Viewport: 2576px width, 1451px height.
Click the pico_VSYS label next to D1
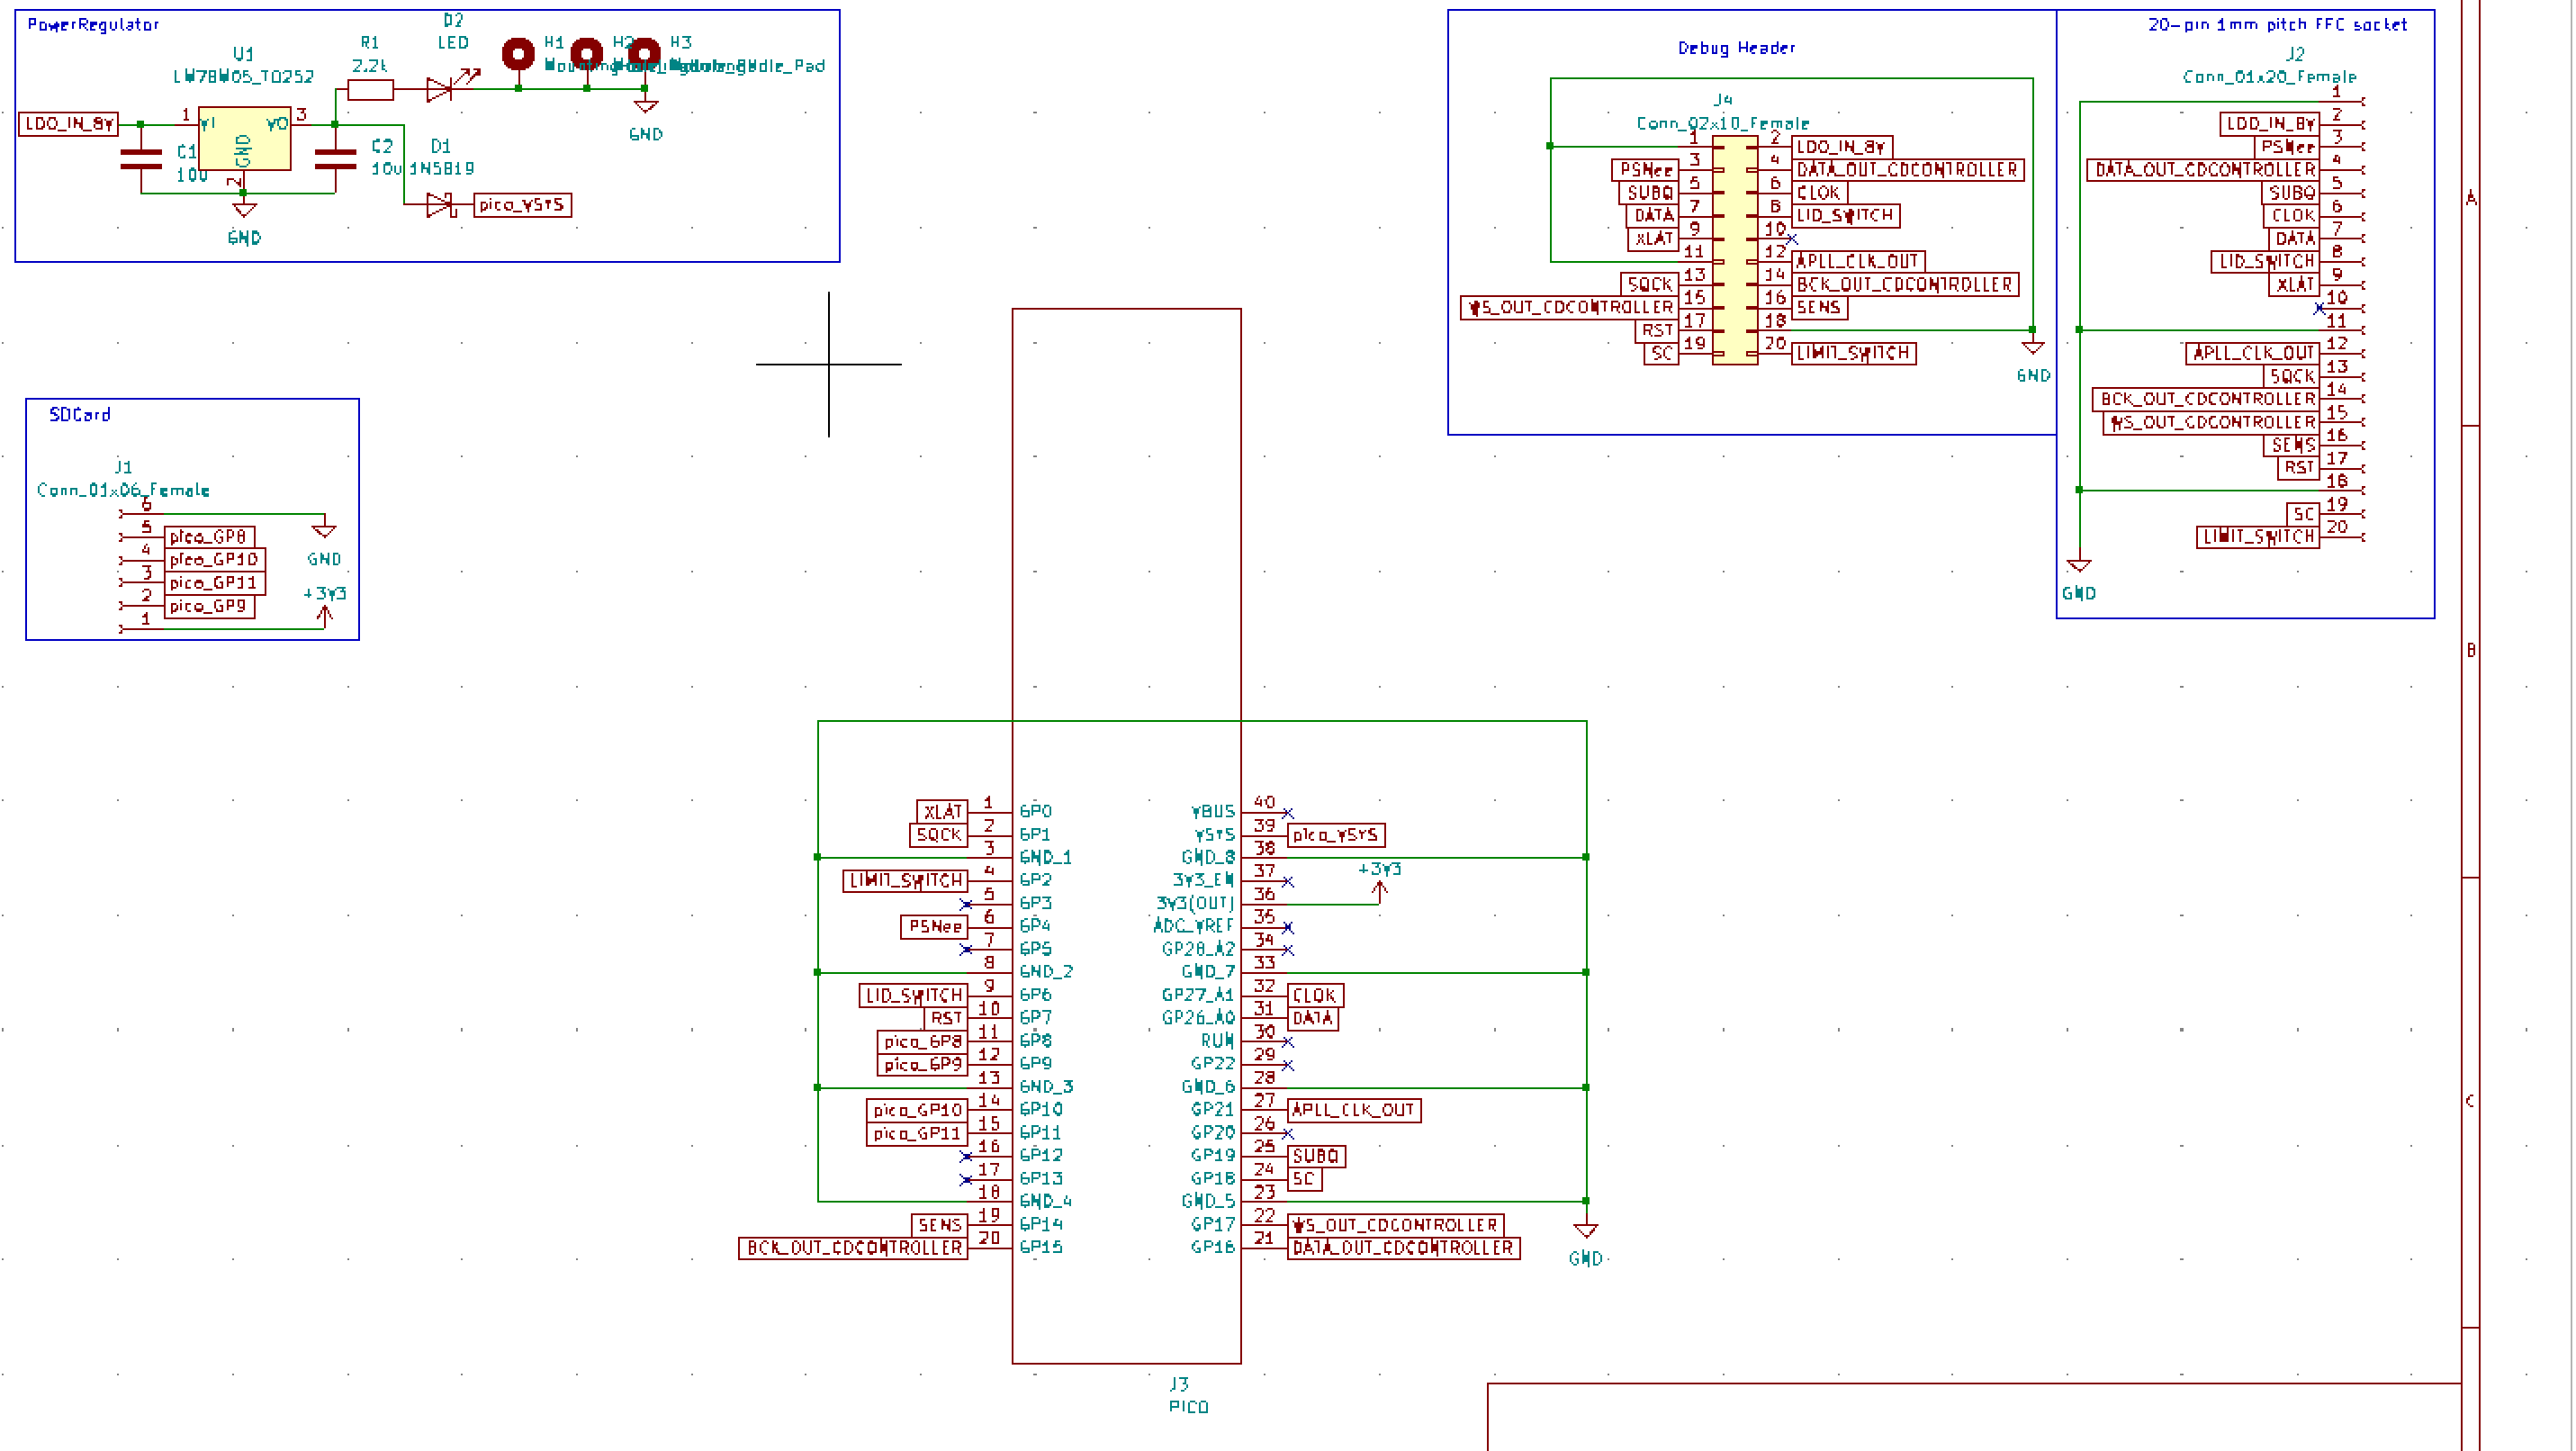pyautogui.click(x=522, y=205)
